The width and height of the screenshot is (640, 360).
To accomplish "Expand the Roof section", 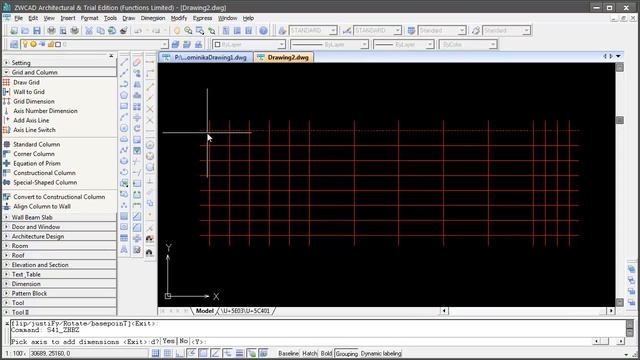I will [x=7, y=255].
